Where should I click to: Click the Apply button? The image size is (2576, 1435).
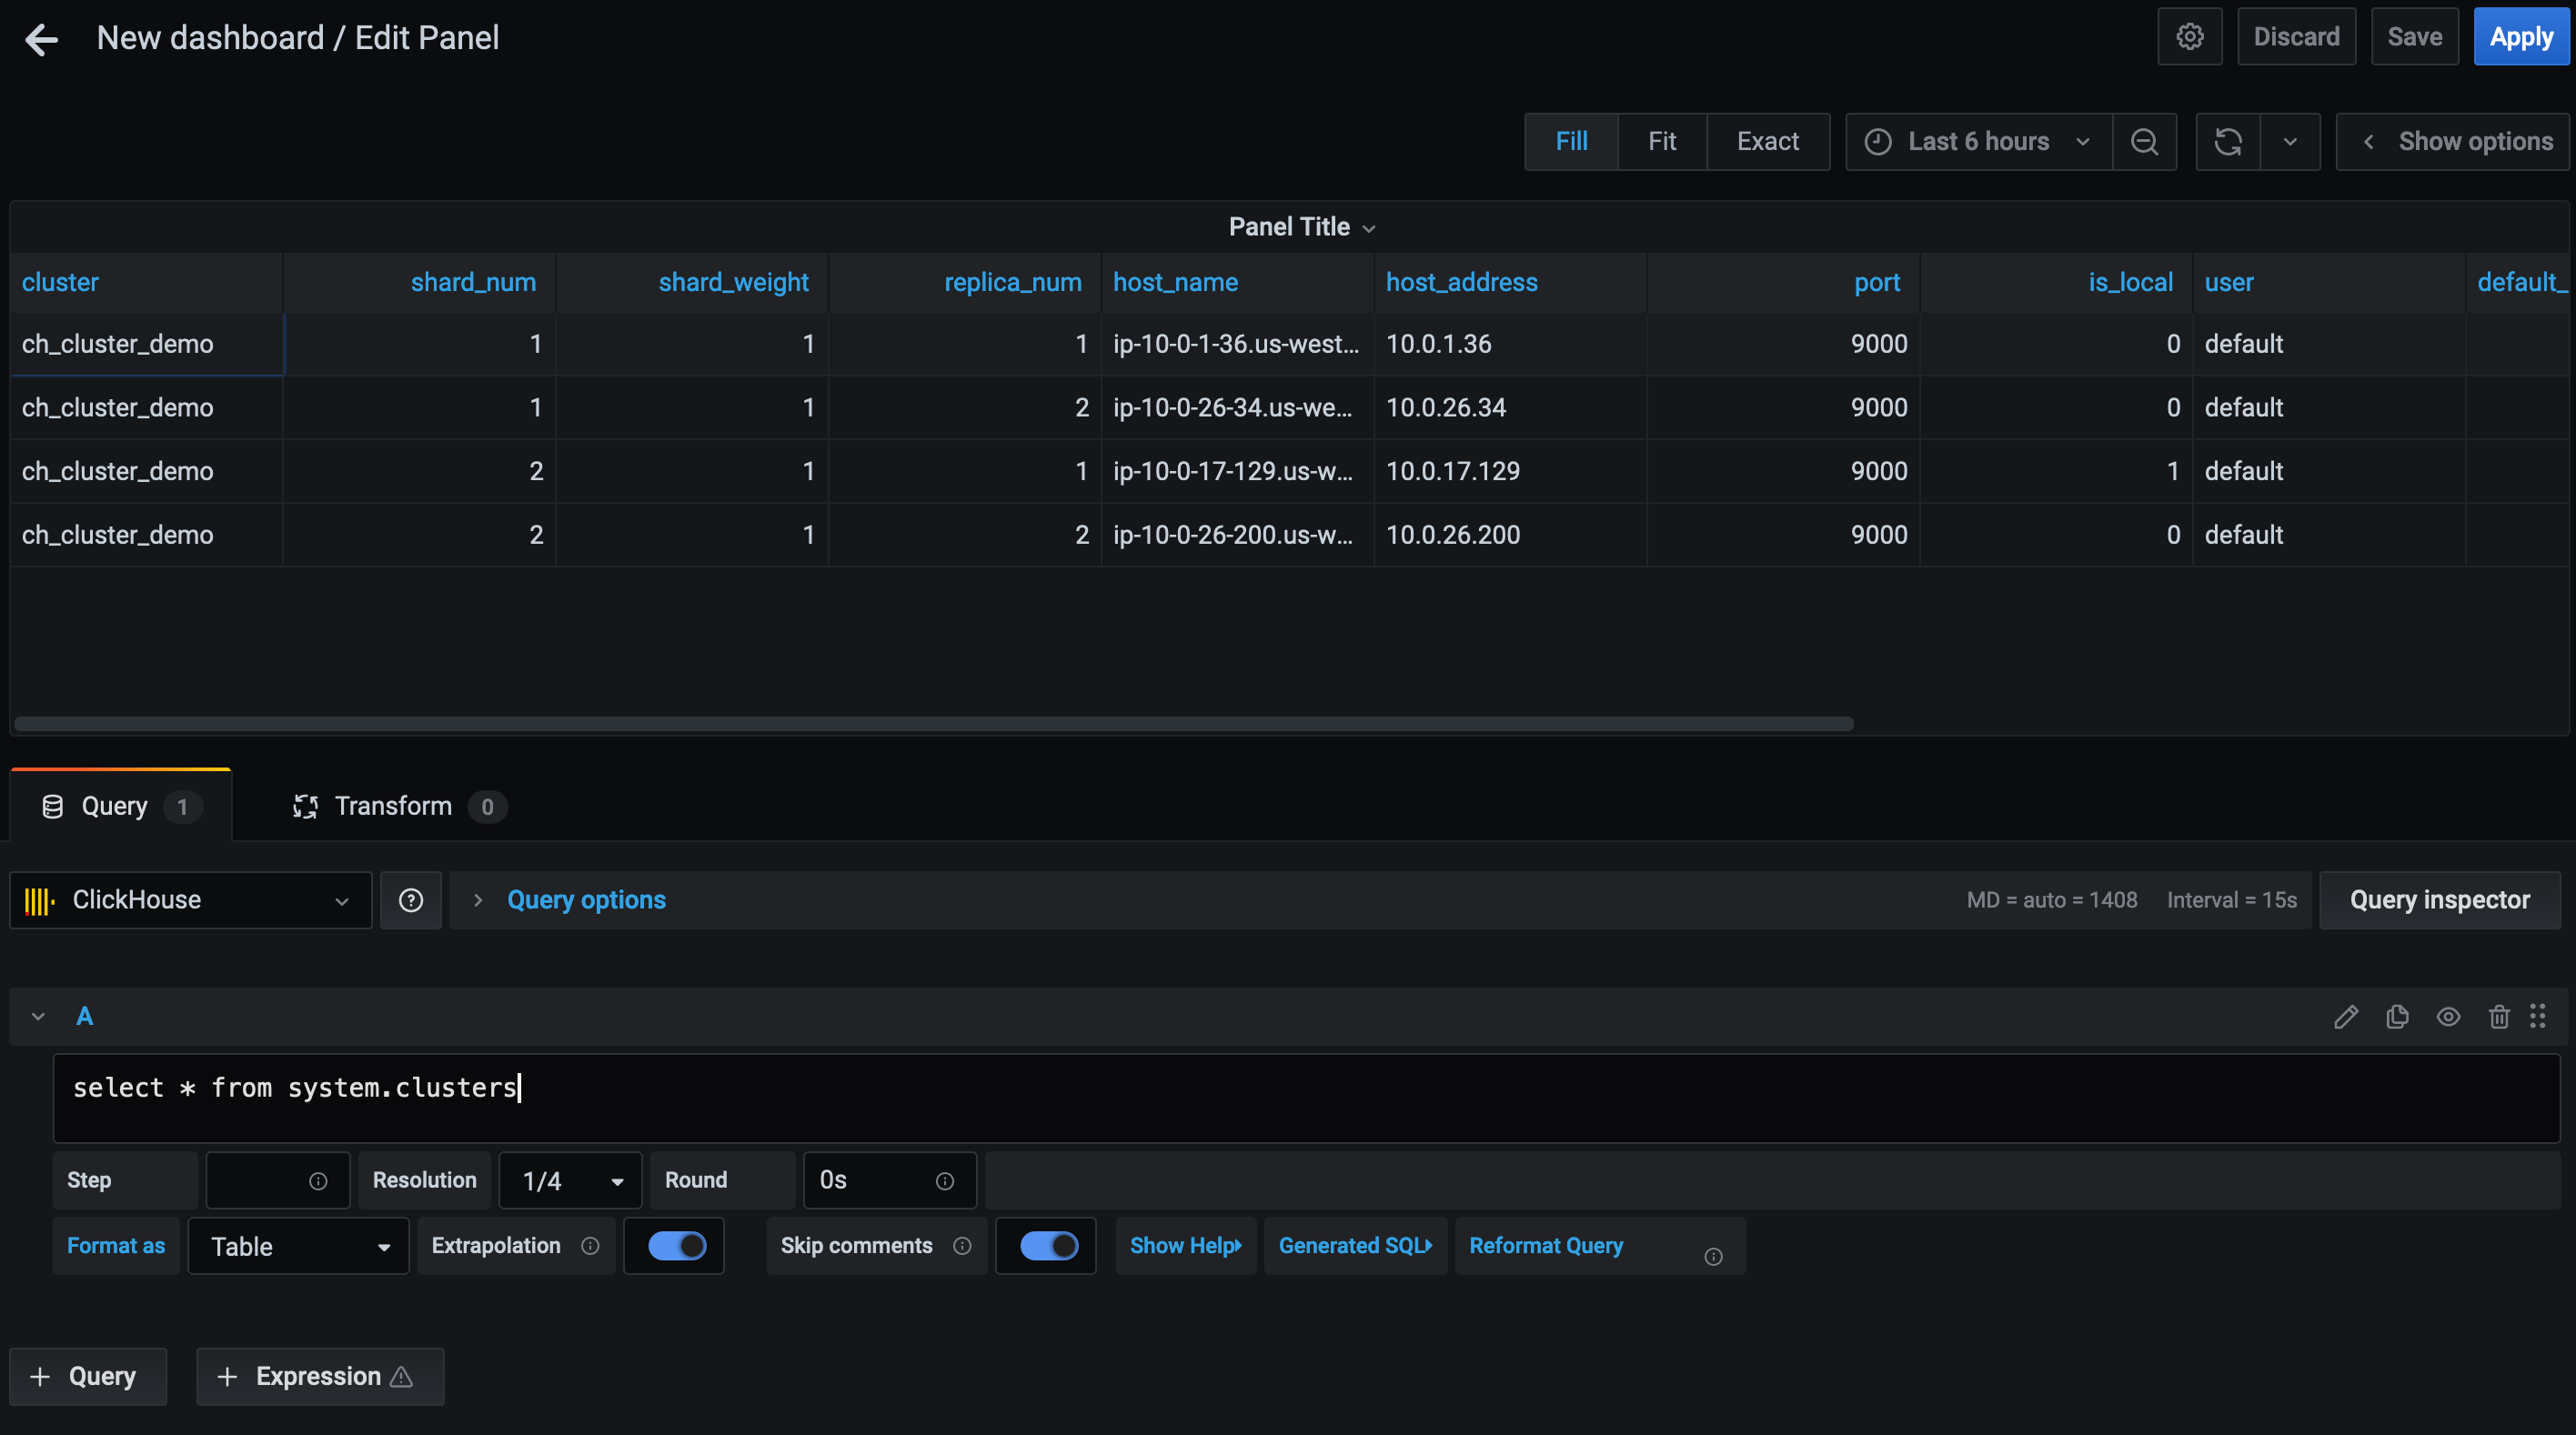(x=2520, y=37)
